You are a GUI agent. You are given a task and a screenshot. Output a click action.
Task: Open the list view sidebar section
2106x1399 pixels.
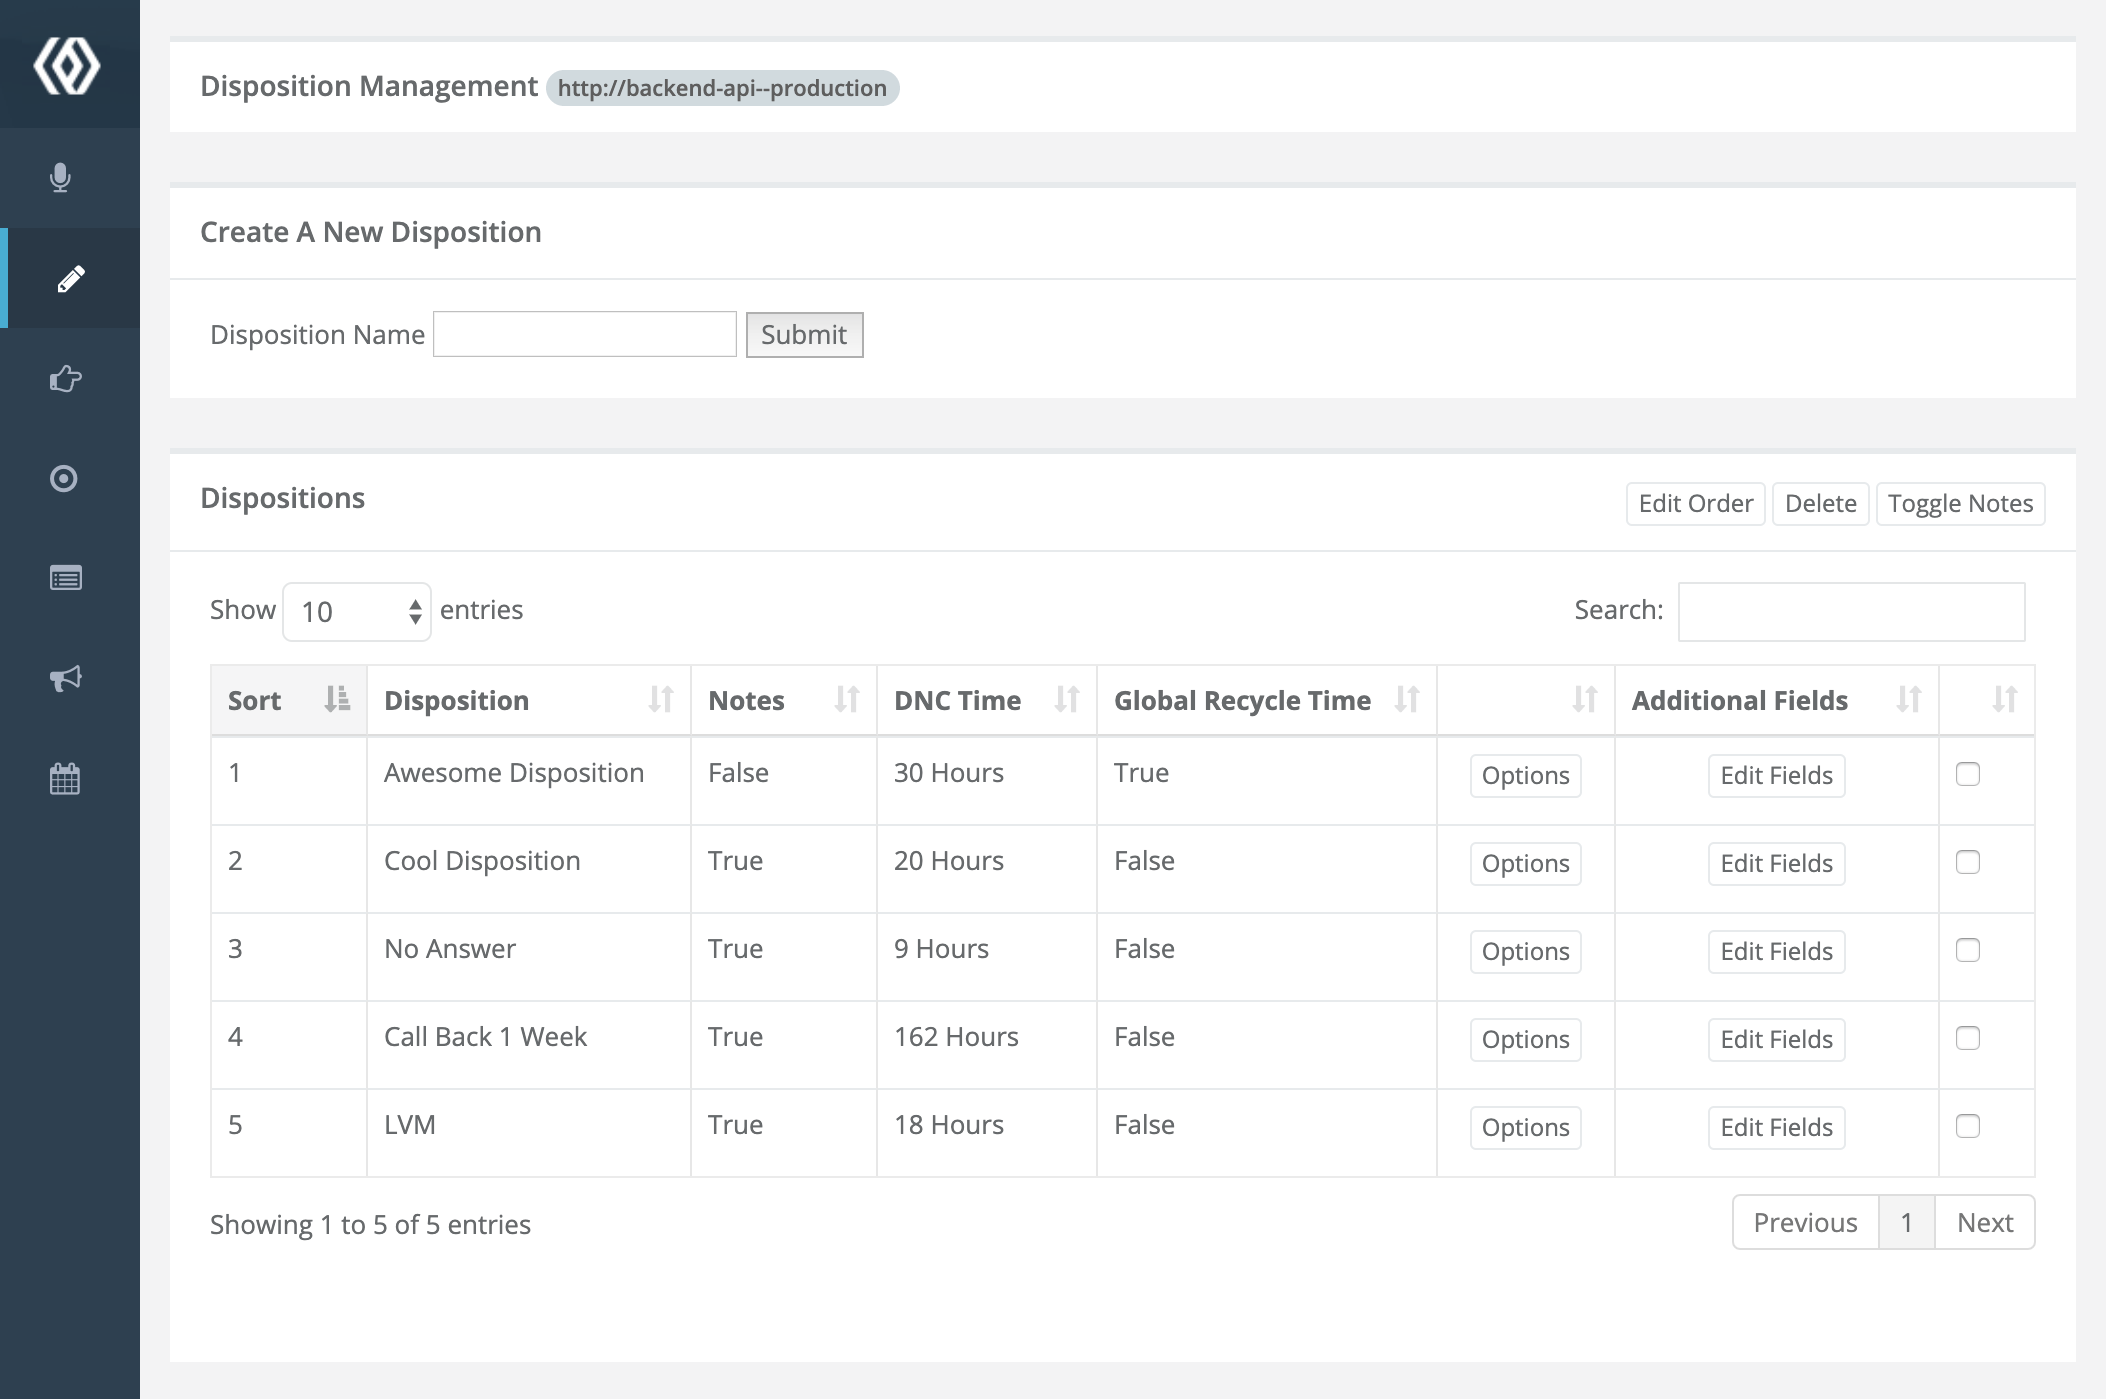pyautogui.click(x=66, y=578)
